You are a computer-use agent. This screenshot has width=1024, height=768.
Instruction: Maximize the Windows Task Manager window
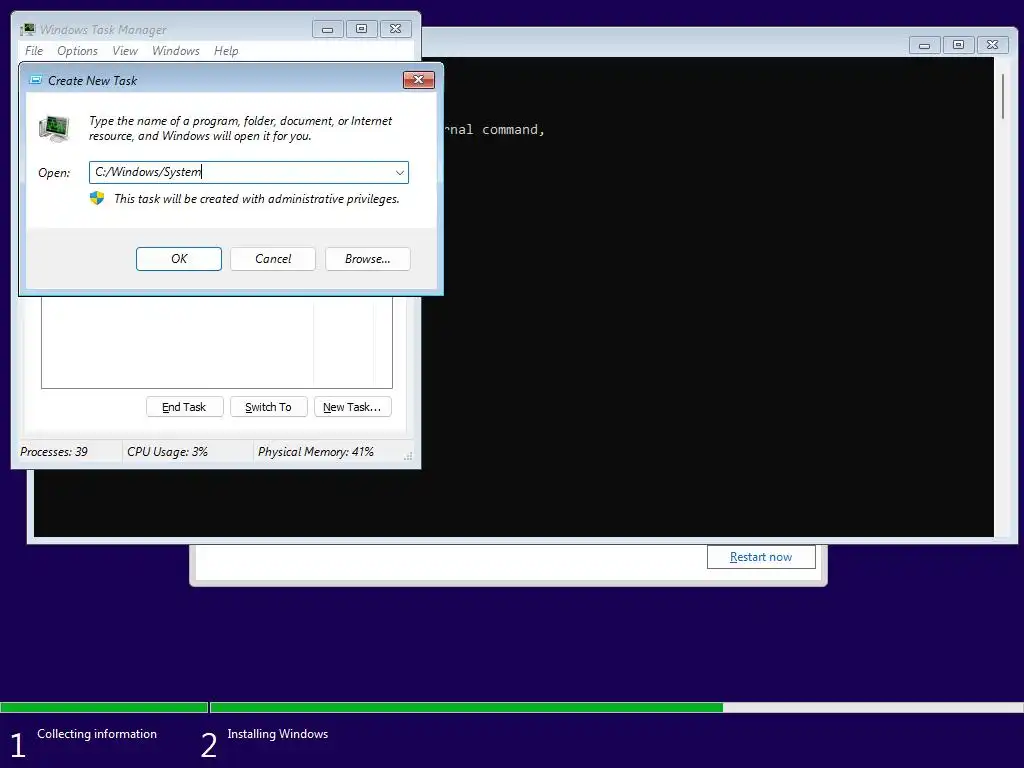tap(361, 29)
